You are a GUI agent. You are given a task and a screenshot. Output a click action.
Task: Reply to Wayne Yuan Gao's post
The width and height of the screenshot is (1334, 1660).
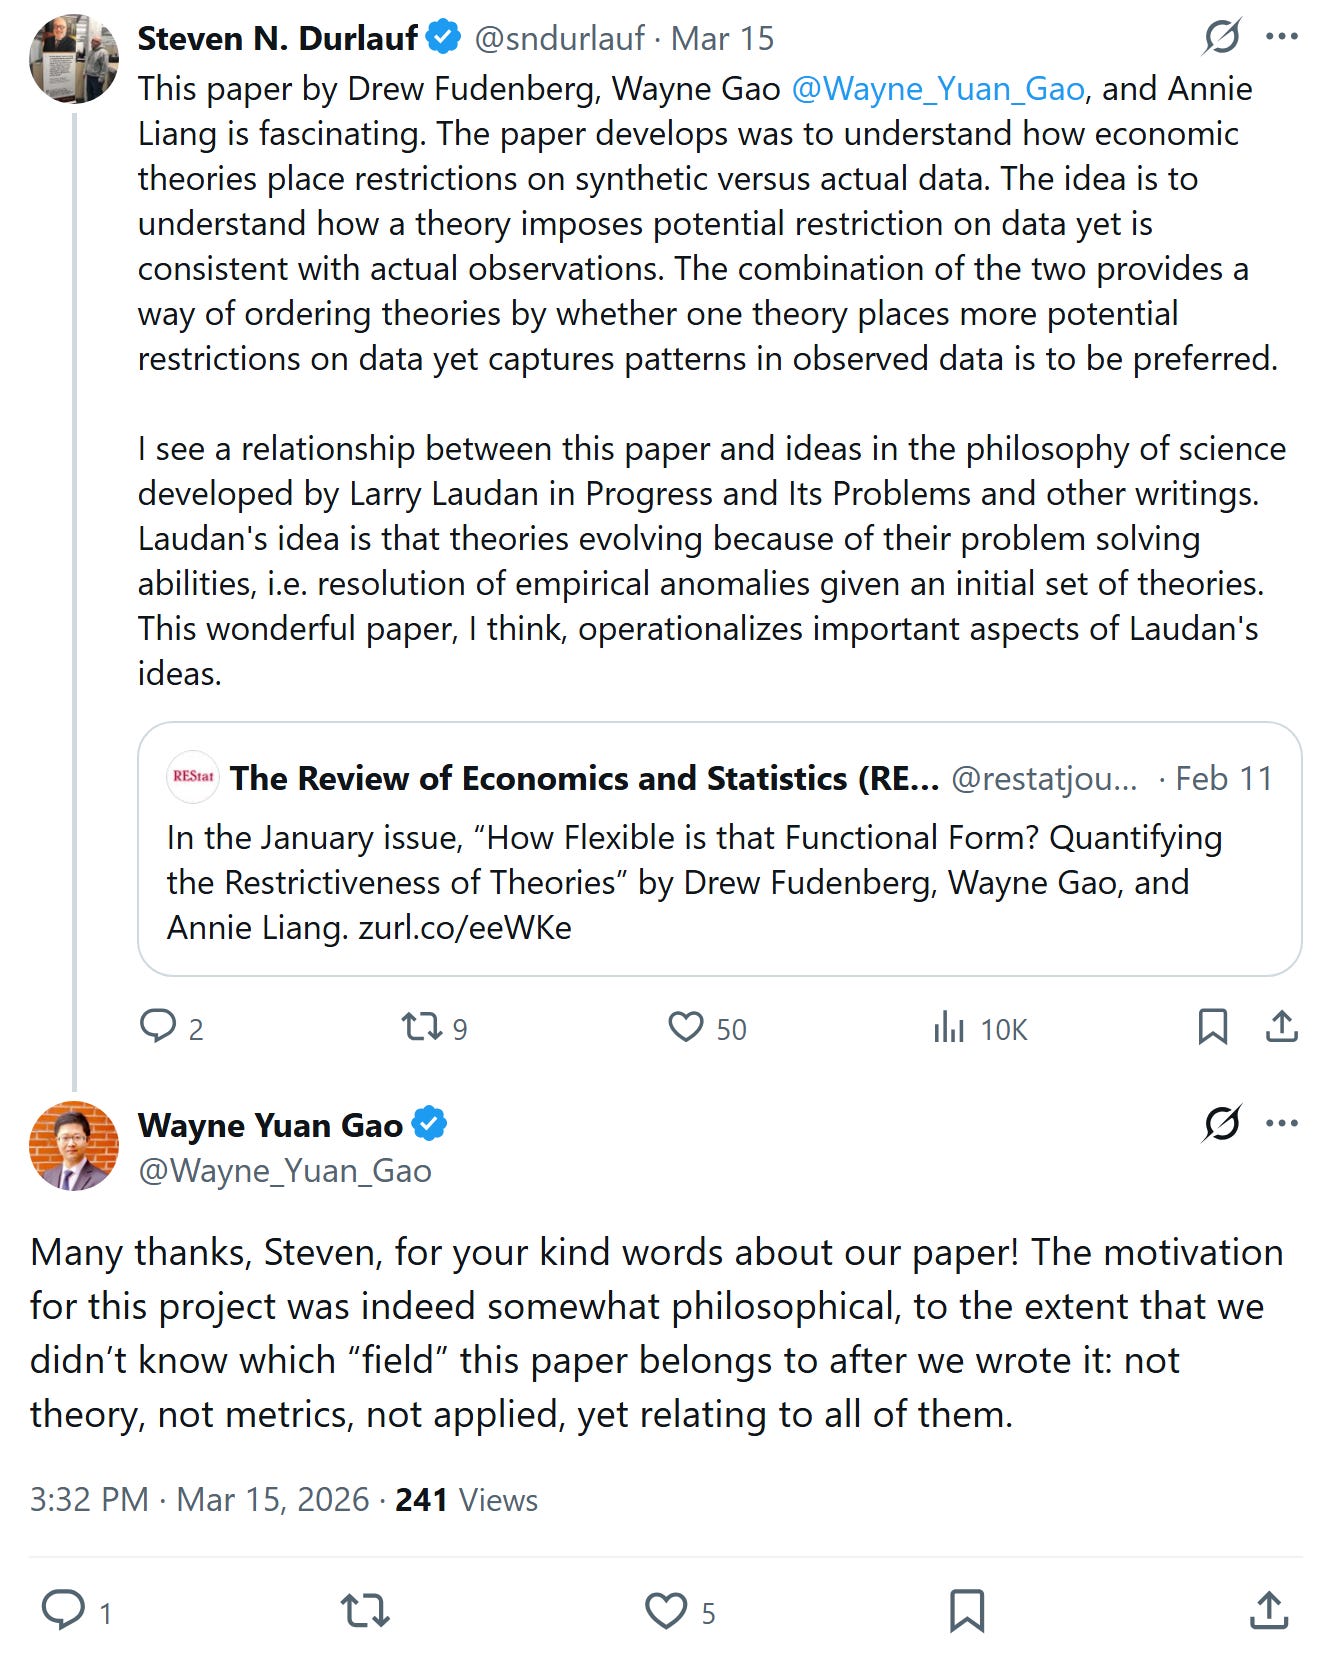[x=63, y=1610]
